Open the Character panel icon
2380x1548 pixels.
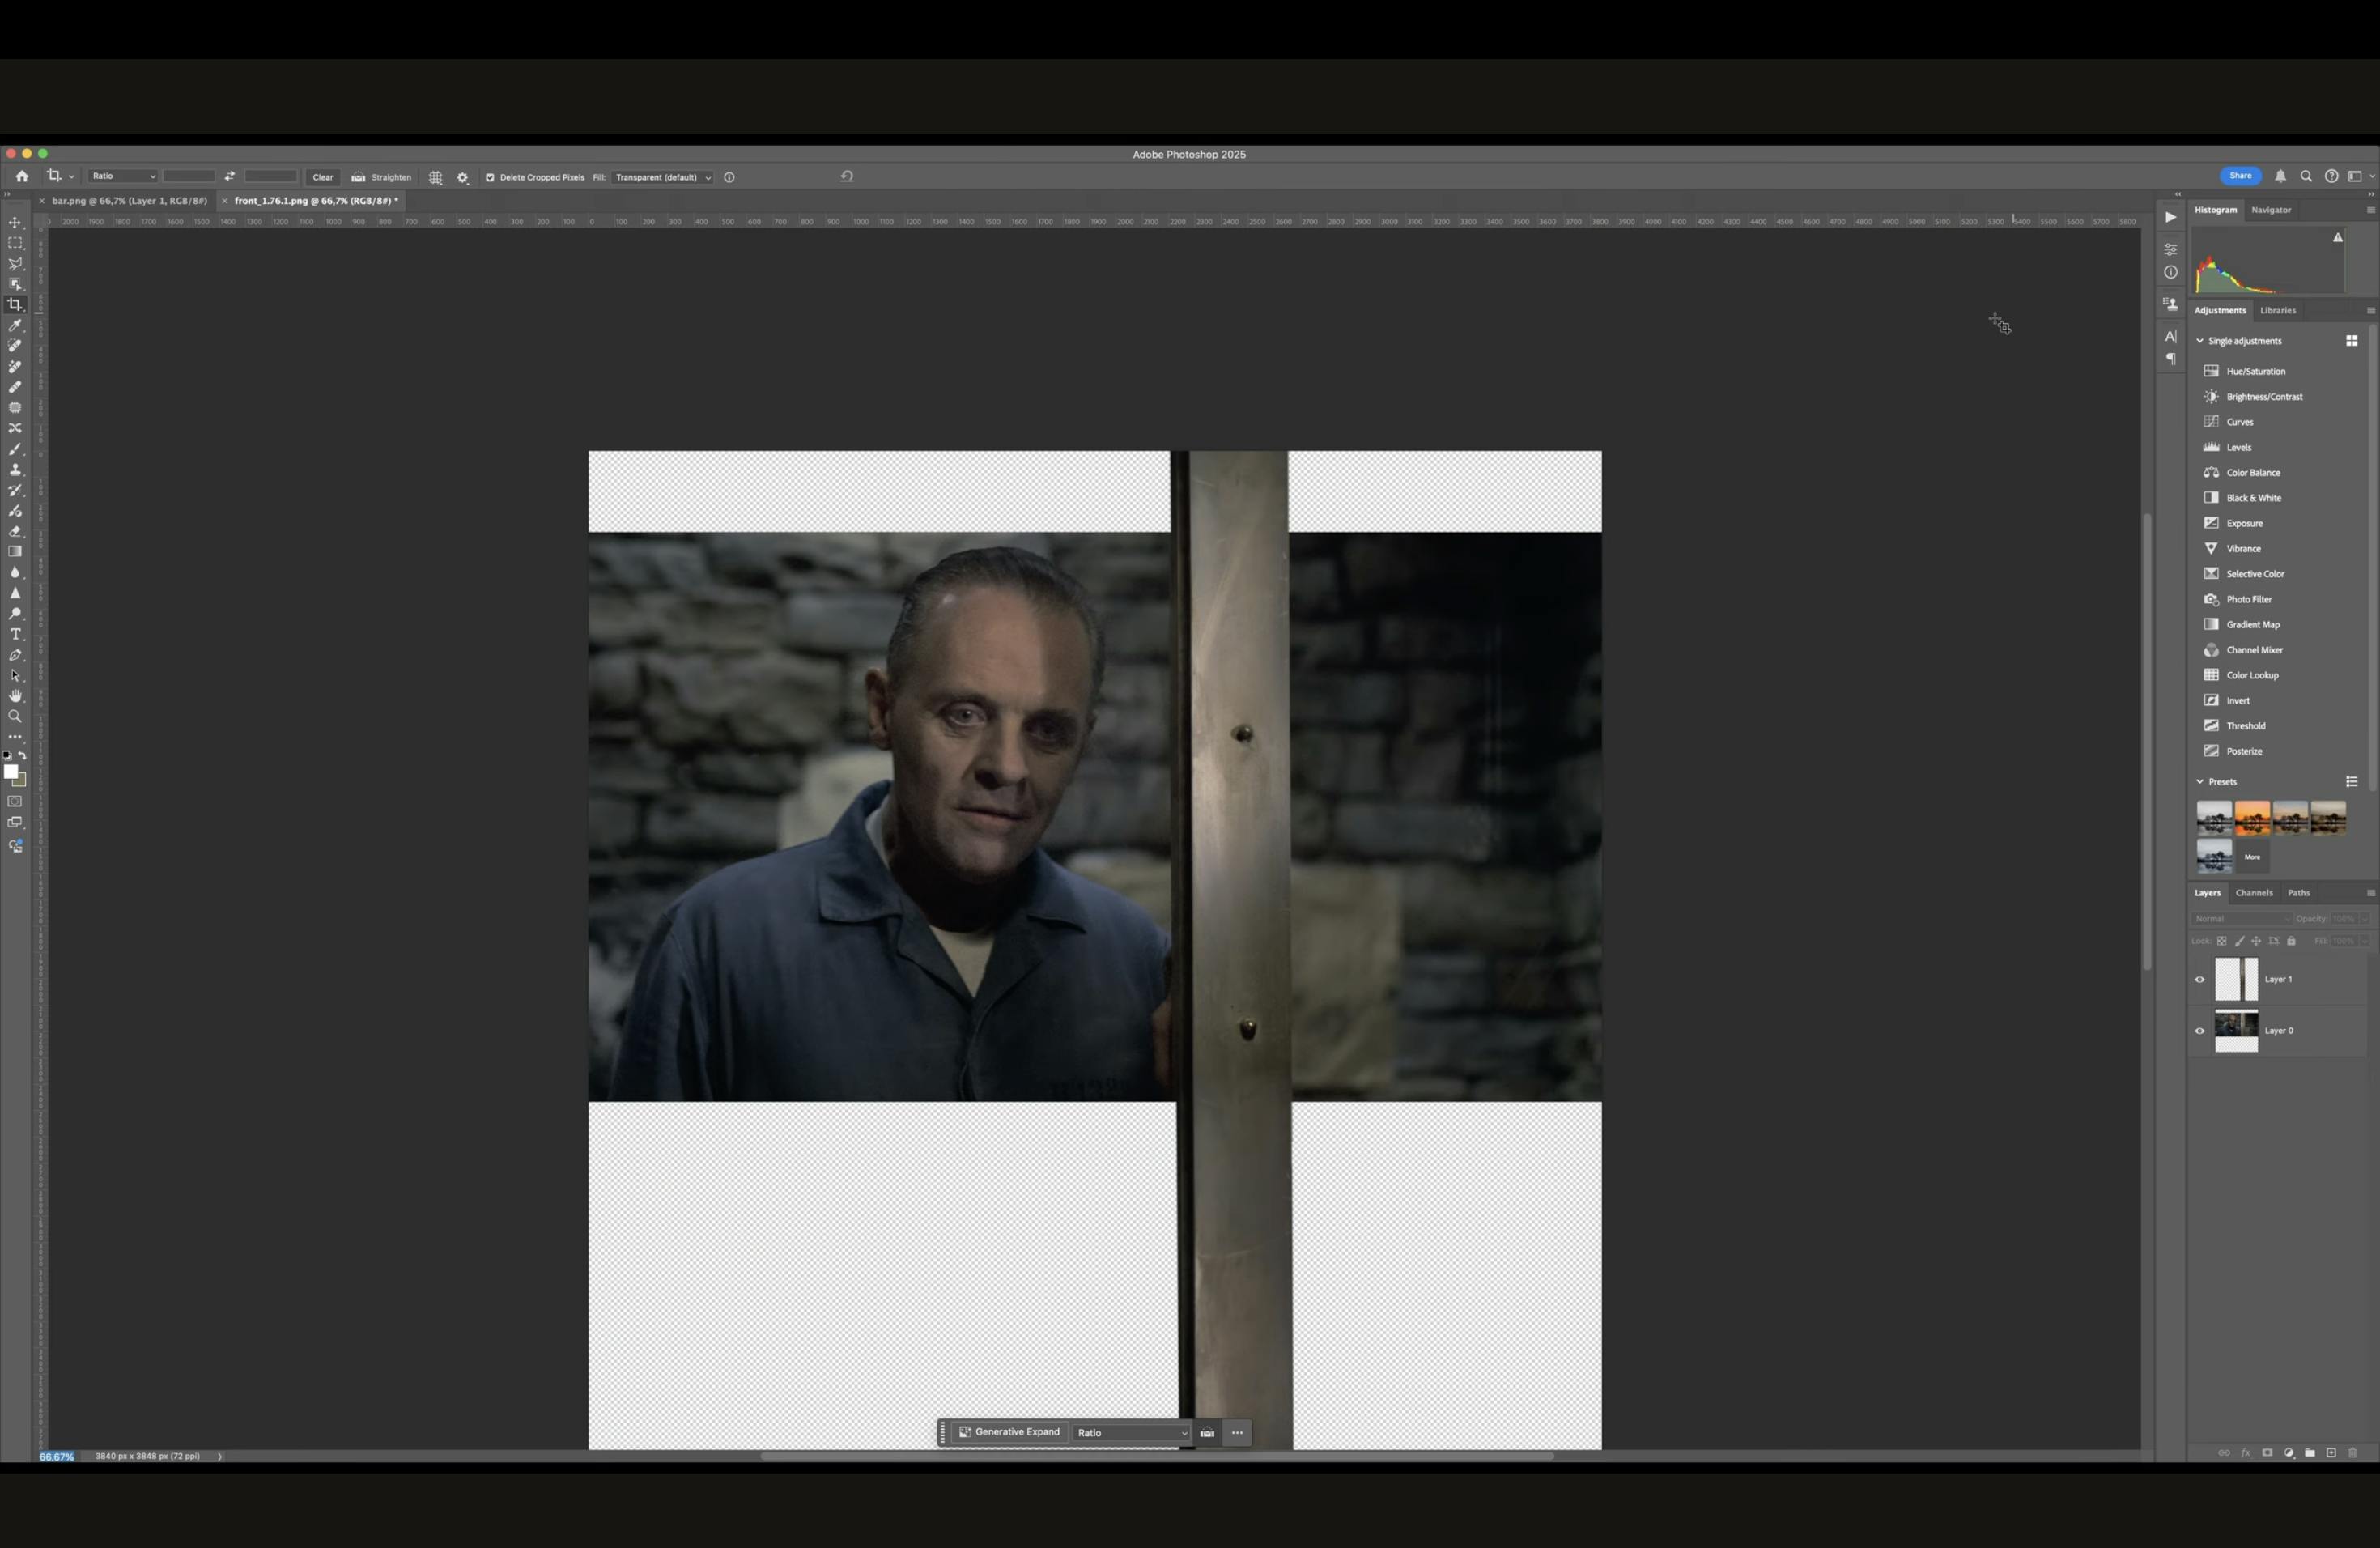point(2170,336)
